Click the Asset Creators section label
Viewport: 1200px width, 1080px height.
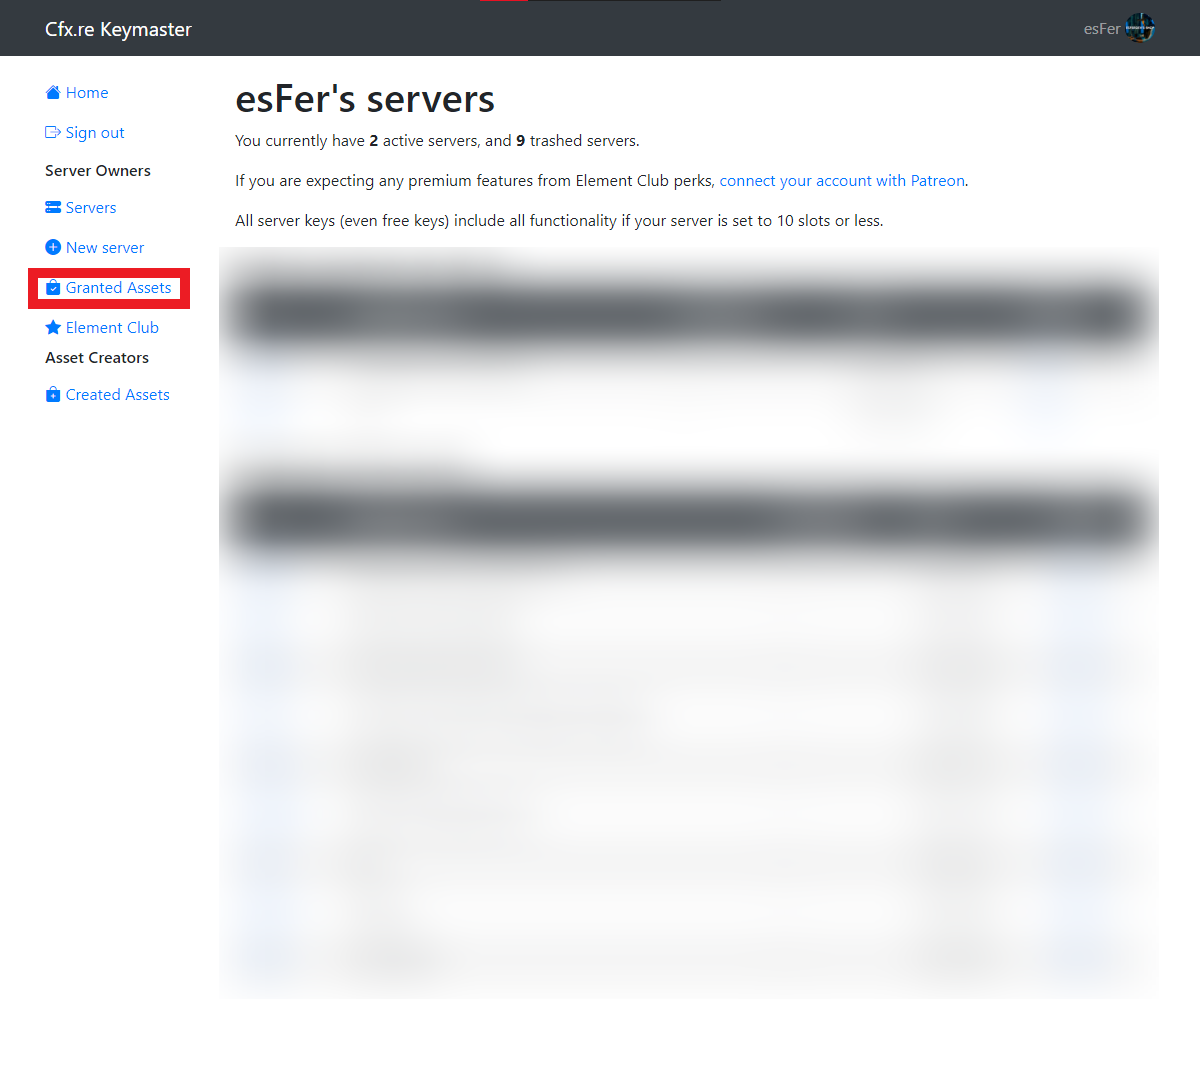[97, 358]
